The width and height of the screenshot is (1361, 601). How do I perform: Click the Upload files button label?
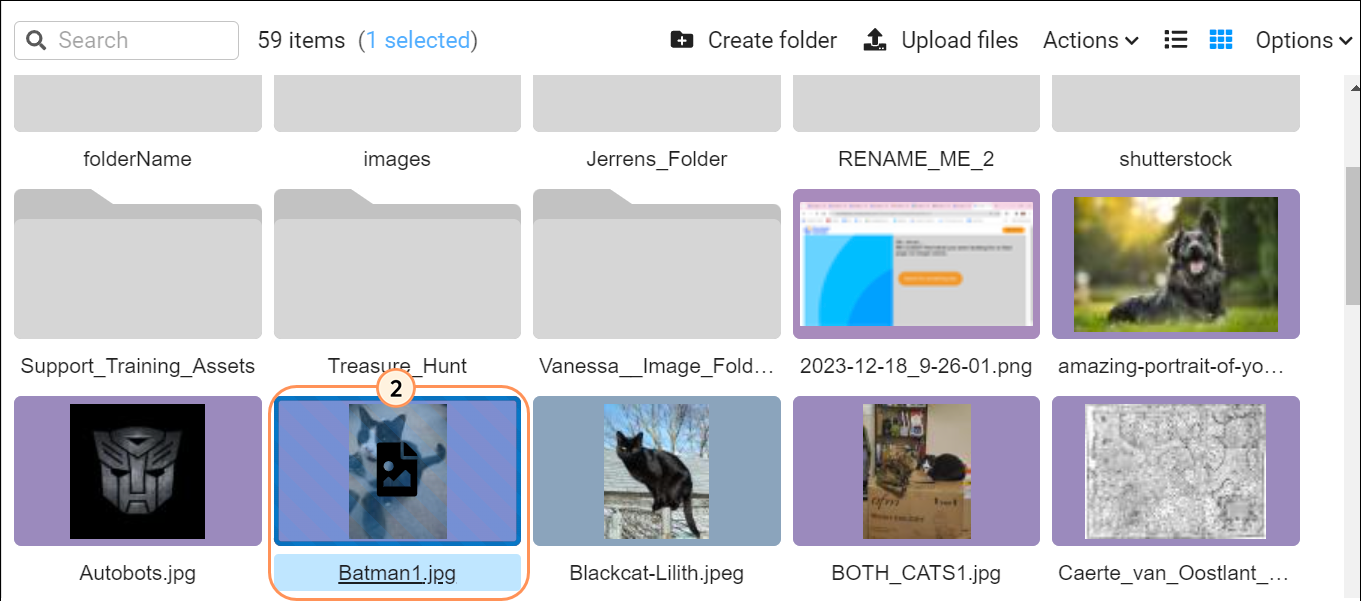pos(959,40)
